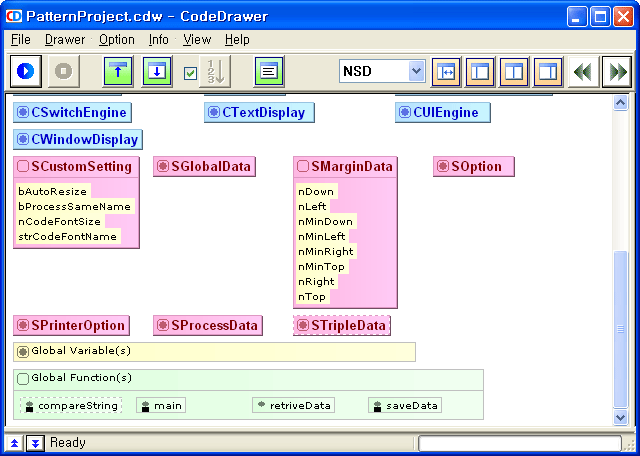Click the vertical scrollbar thumb
640x456 pixels.
pos(620,329)
